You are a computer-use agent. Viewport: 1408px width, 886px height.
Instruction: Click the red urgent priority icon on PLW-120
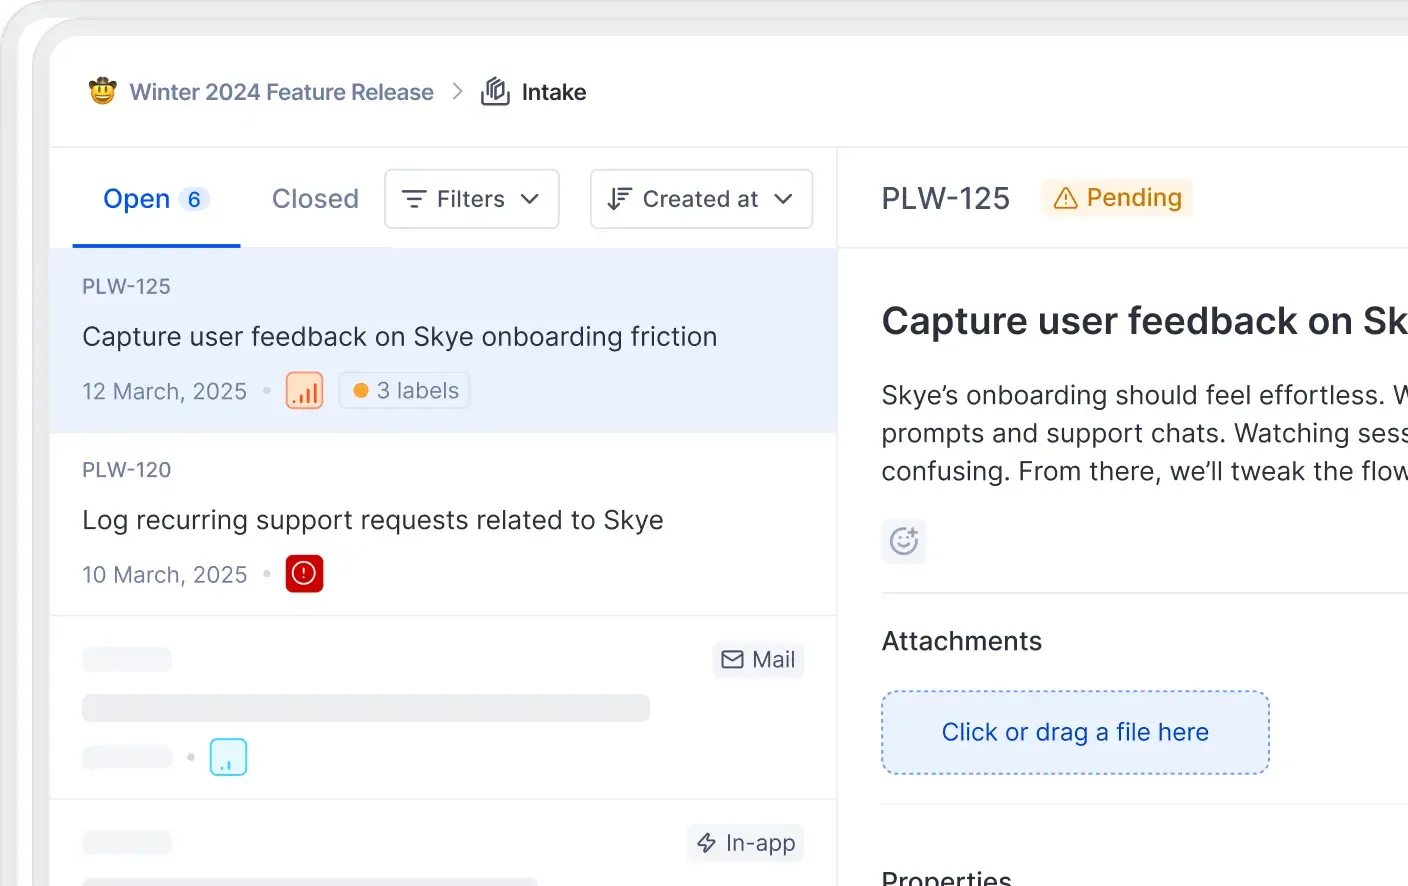(304, 574)
